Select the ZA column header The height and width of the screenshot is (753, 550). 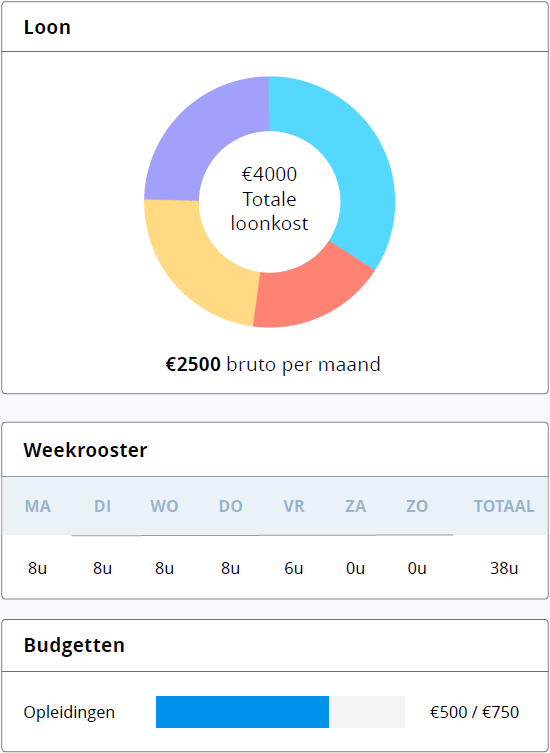[355, 506]
